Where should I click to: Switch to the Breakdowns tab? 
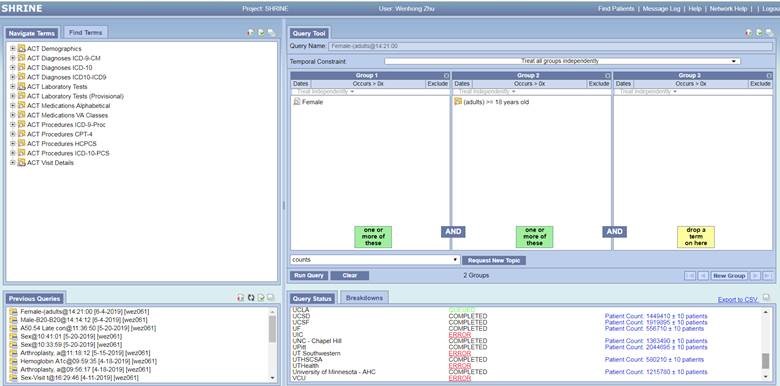tap(364, 298)
